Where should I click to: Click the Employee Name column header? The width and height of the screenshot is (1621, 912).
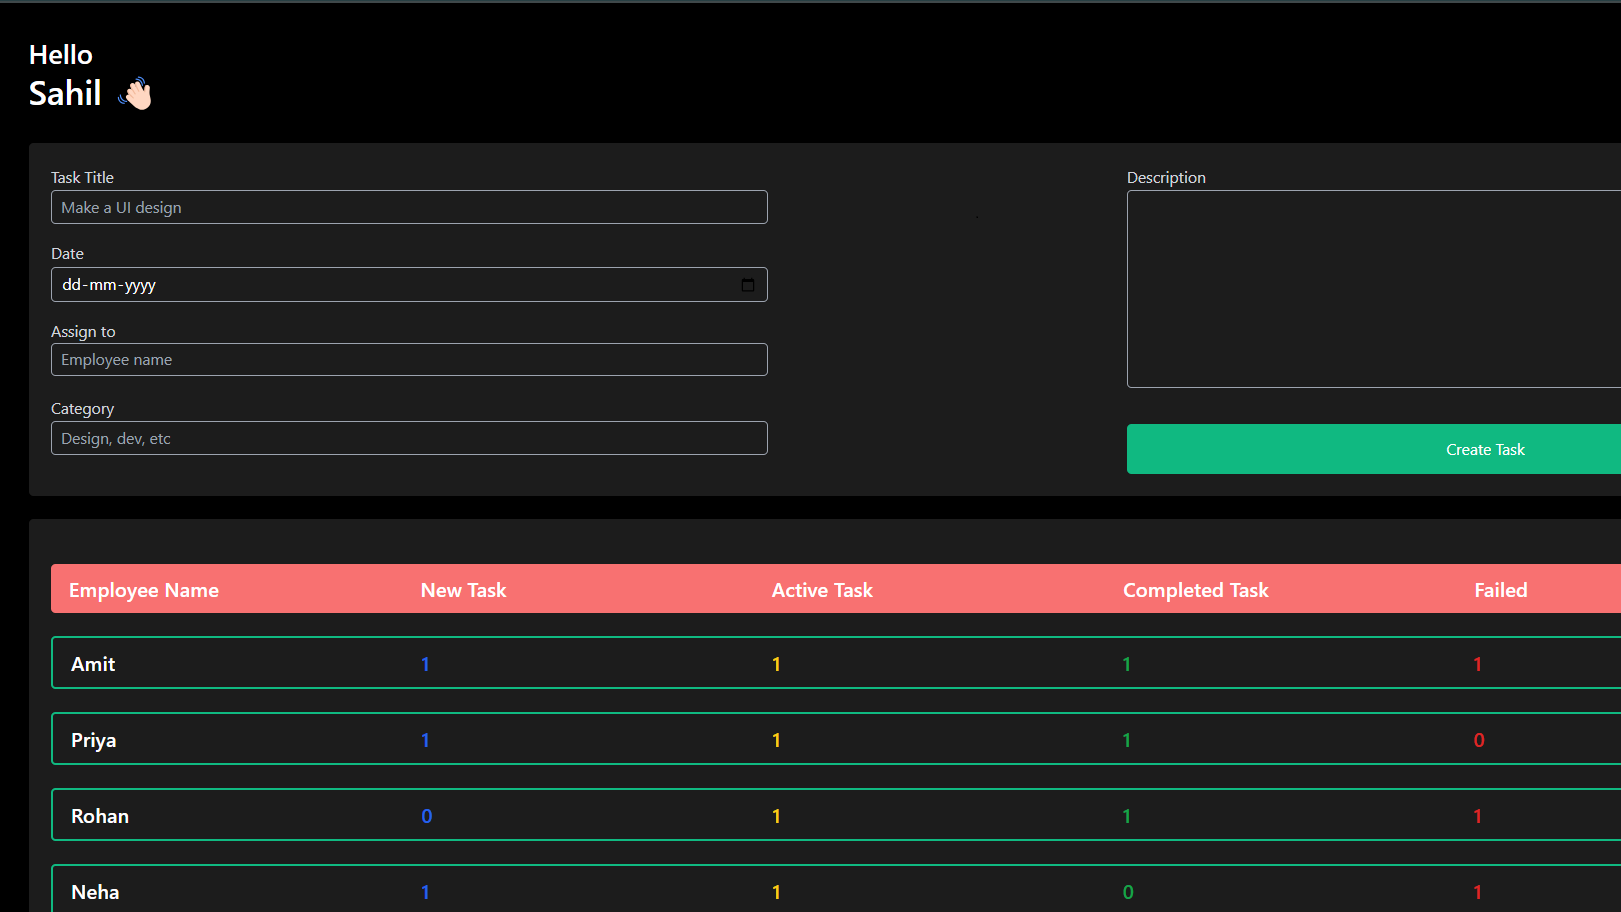(x=144, y=590)
